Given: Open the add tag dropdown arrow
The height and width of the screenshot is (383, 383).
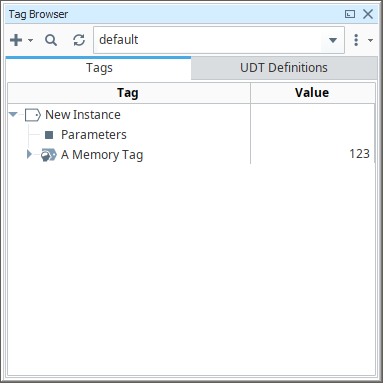Looking at the screenshot, I should 31,40.
